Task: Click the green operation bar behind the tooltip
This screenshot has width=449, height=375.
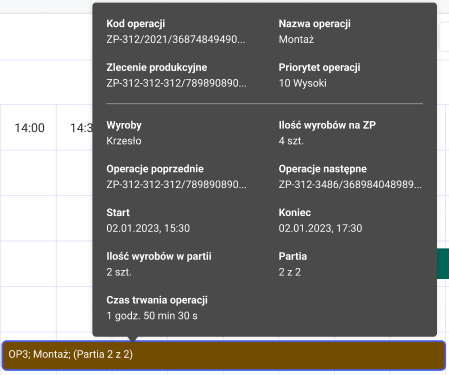Action: pyautogui.click(x=443, y=263)
